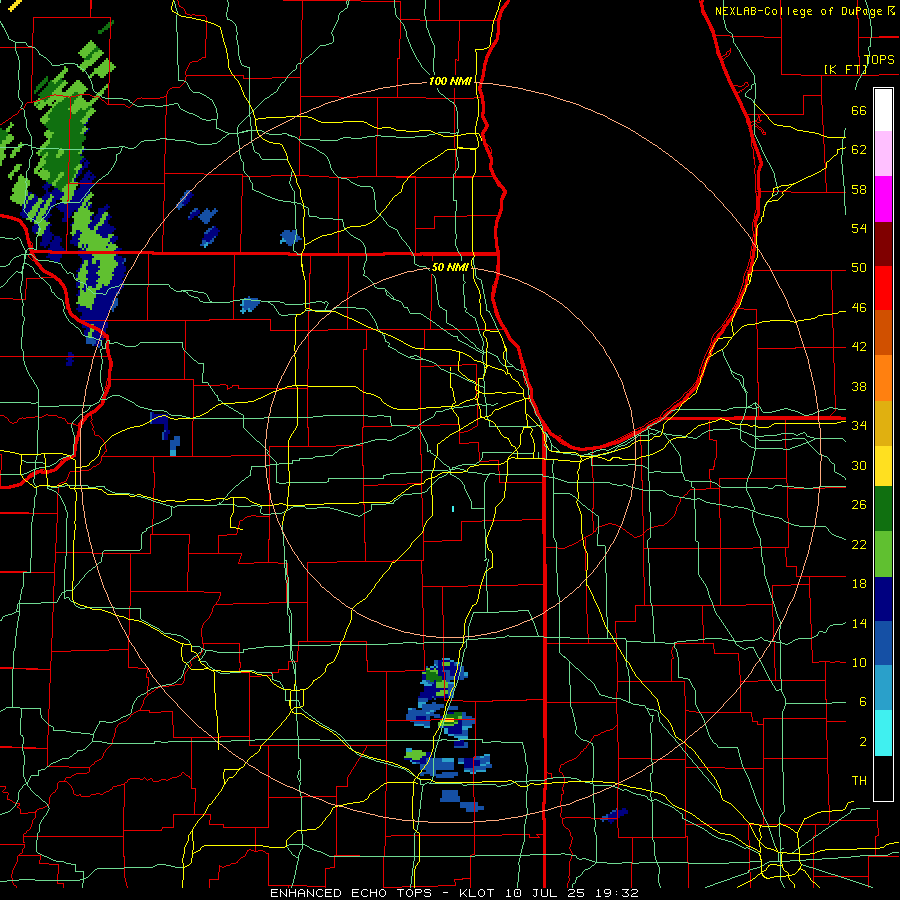
Task: Select the "14" legend value
Action: pyautogui.click(x=859, y=624)
